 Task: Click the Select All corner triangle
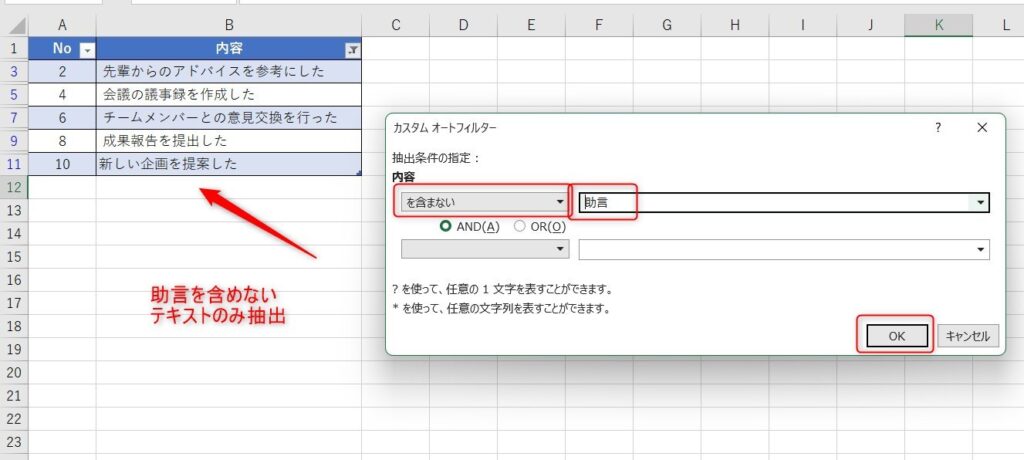17,26
